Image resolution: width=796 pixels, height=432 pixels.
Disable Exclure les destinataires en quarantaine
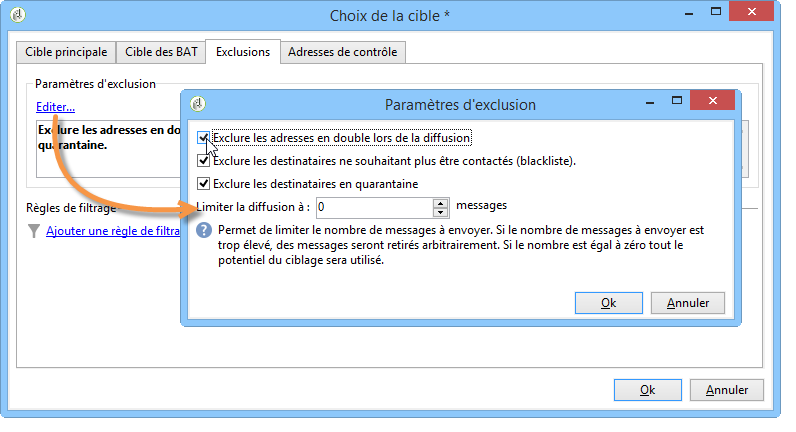[203, 184]
